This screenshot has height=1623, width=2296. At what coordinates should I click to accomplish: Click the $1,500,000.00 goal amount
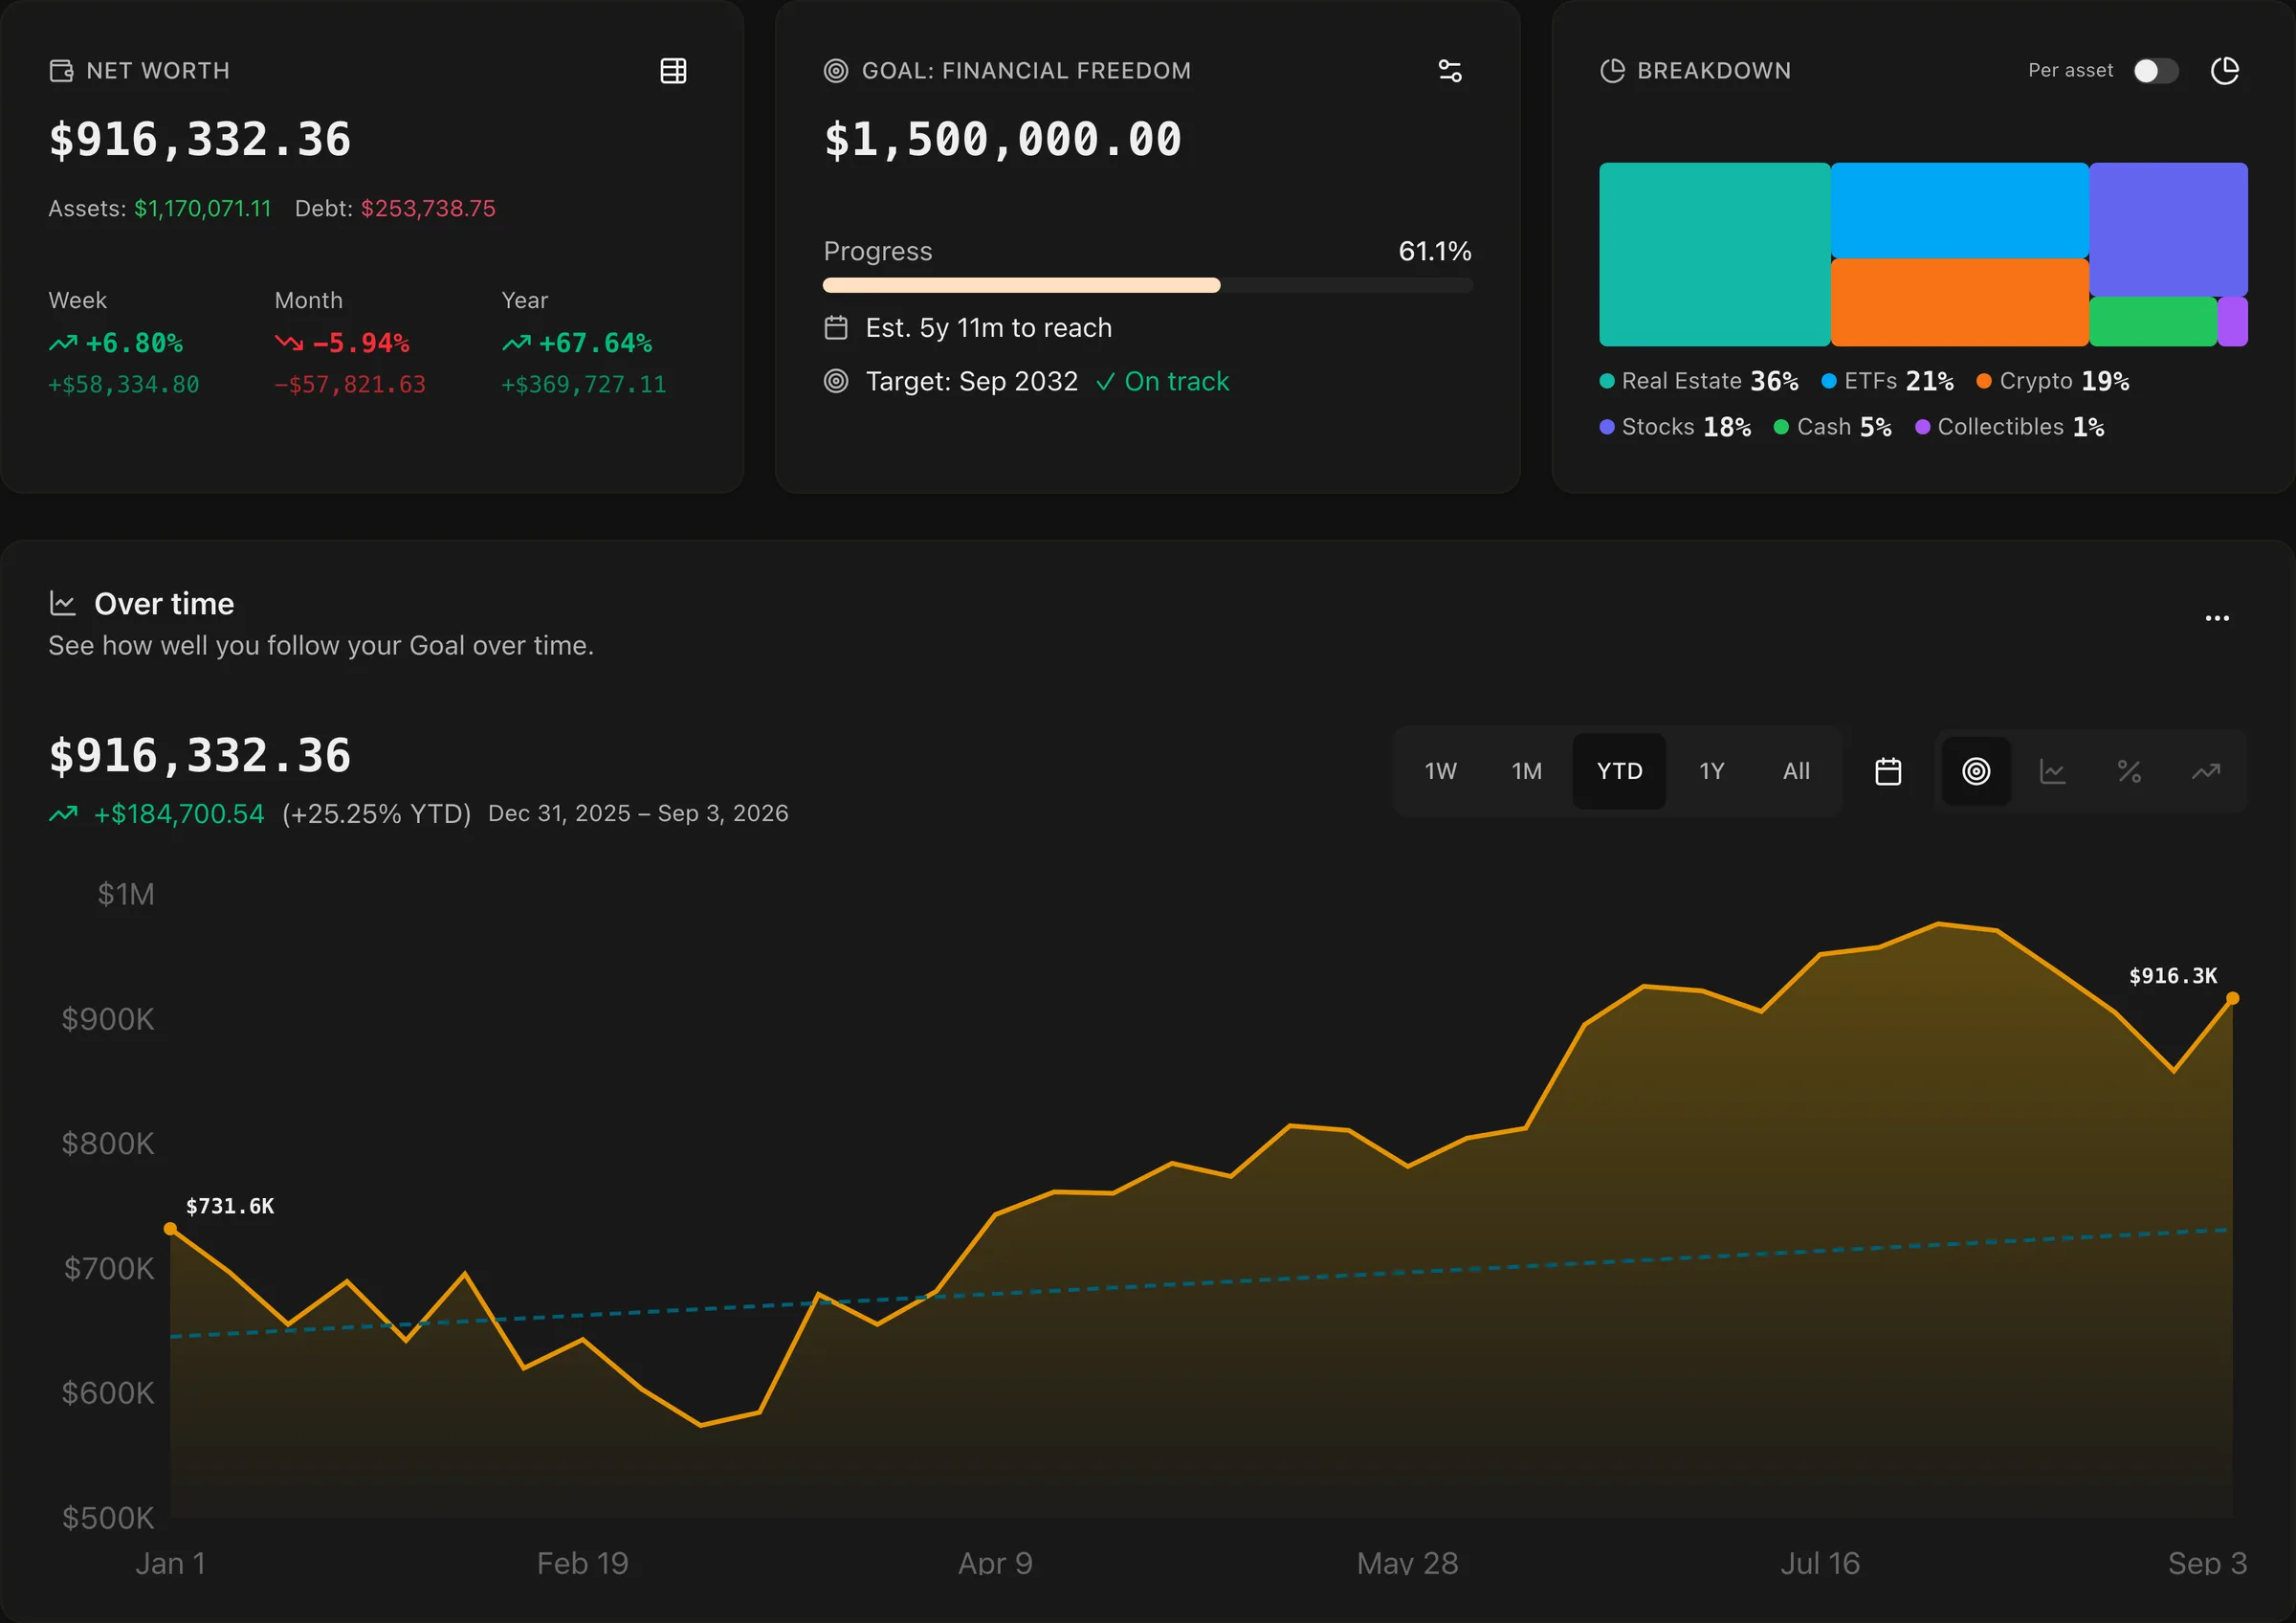coord(1003,140)
